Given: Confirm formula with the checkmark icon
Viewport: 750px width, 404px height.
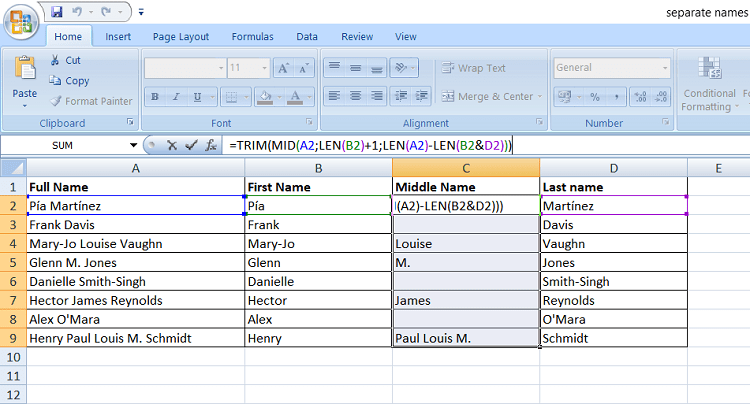Looking at the screenshot, I should coord(191,145).
